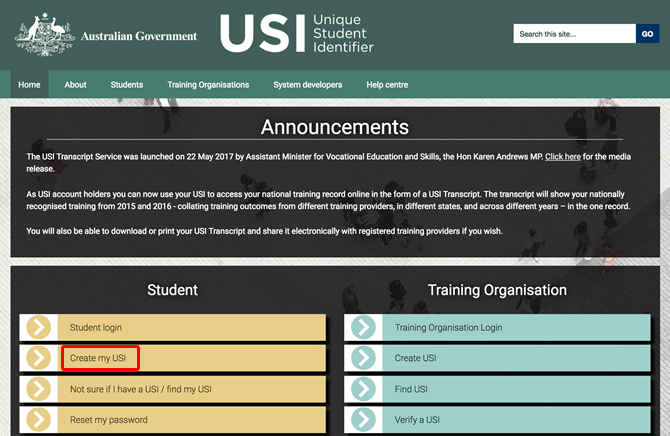Focus the Search this site input field
The width and height of the screenshot is (670, 436).
click(573, 34)
